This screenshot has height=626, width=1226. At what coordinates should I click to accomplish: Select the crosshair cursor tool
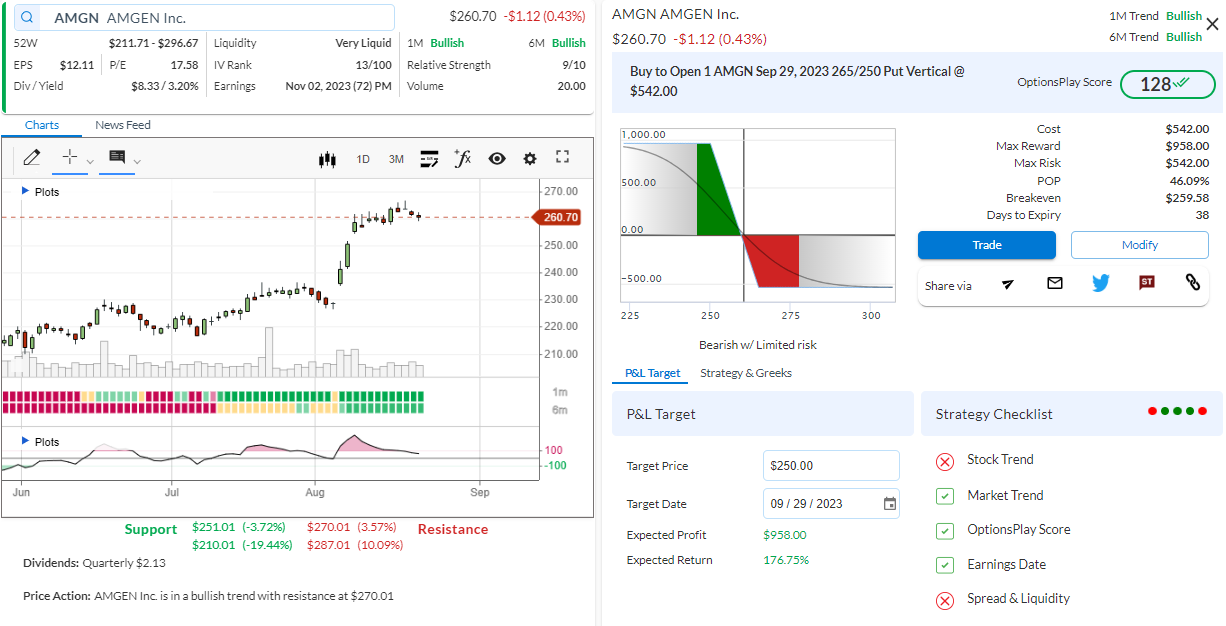click(x=69, y=158)
